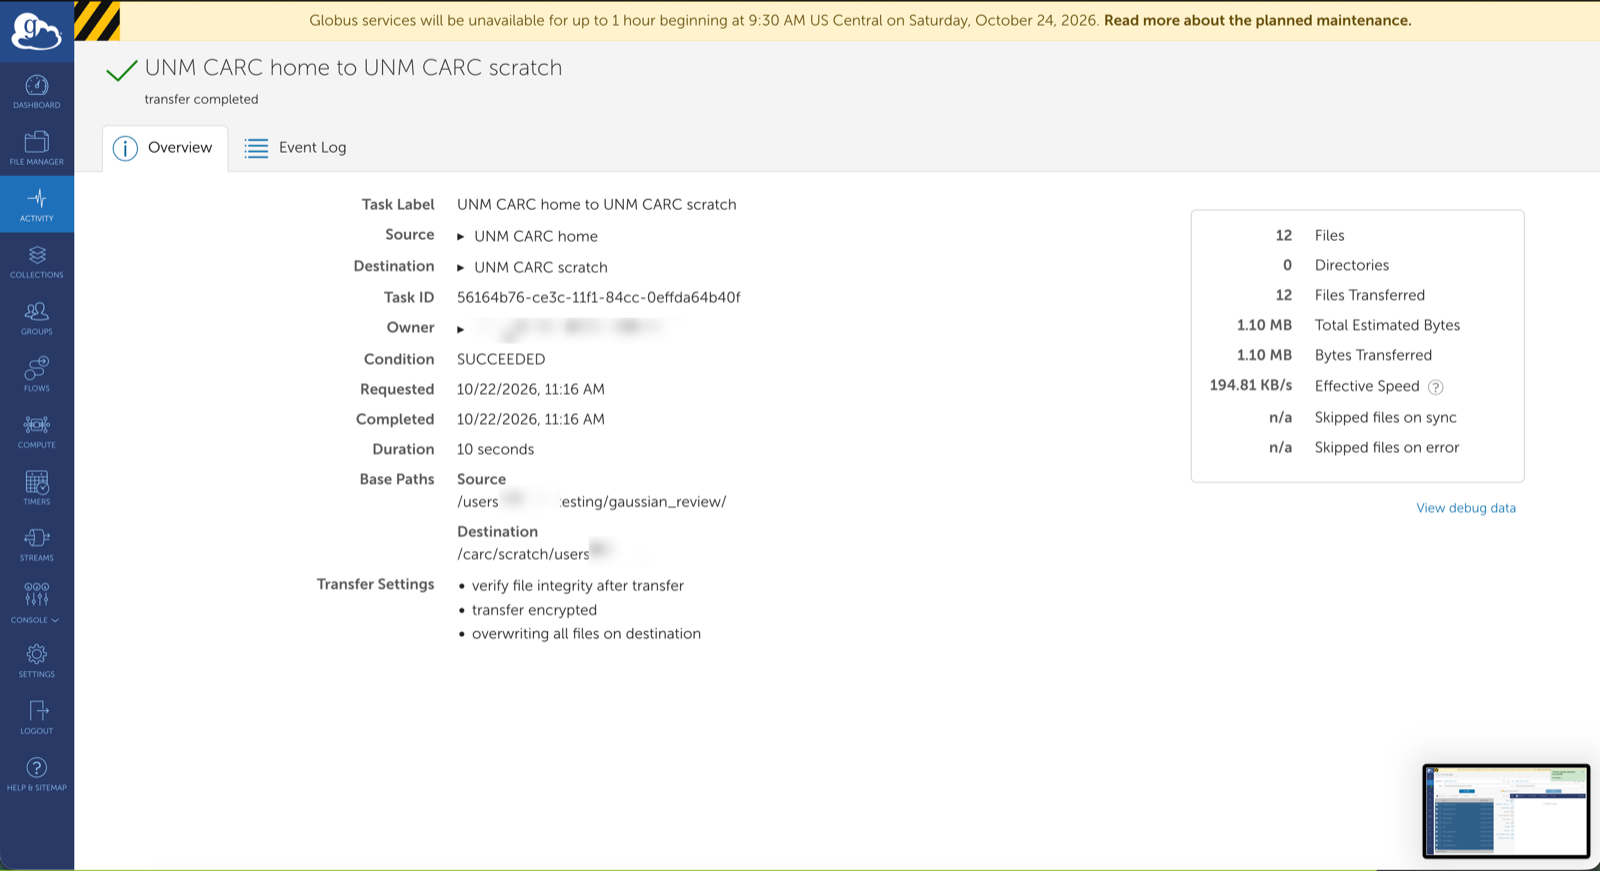Click the source path ending gaussian_review/

click(592, 502)
